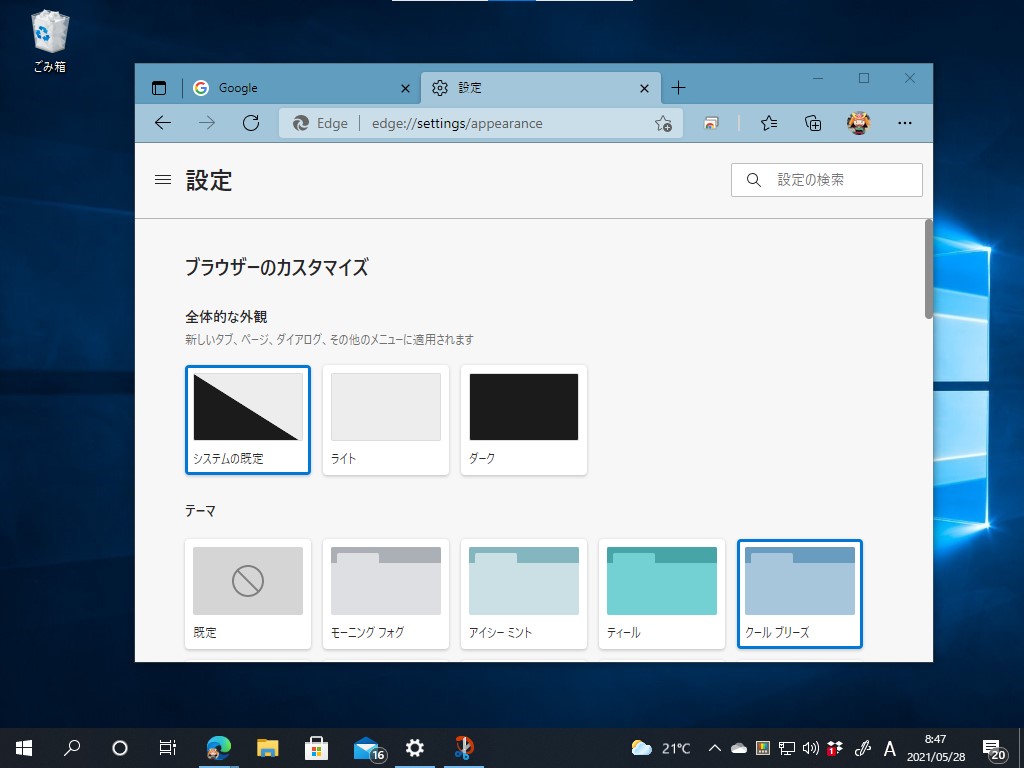Viewport: 1024px width, 768px height.
Task: Open a new tab with the plus button
Action: pos(679,88)
